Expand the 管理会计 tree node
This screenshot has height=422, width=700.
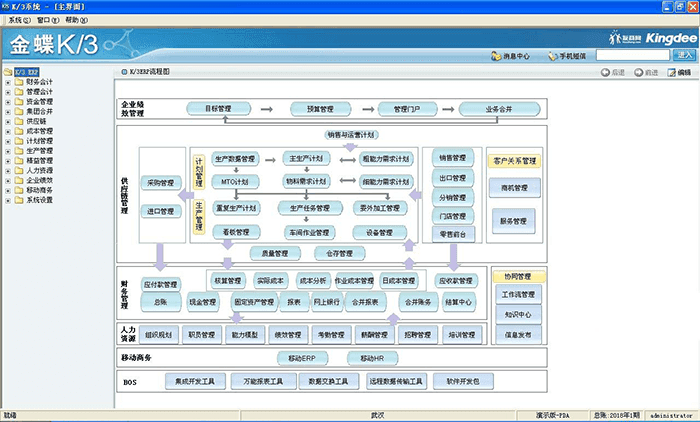pos(8,92)
